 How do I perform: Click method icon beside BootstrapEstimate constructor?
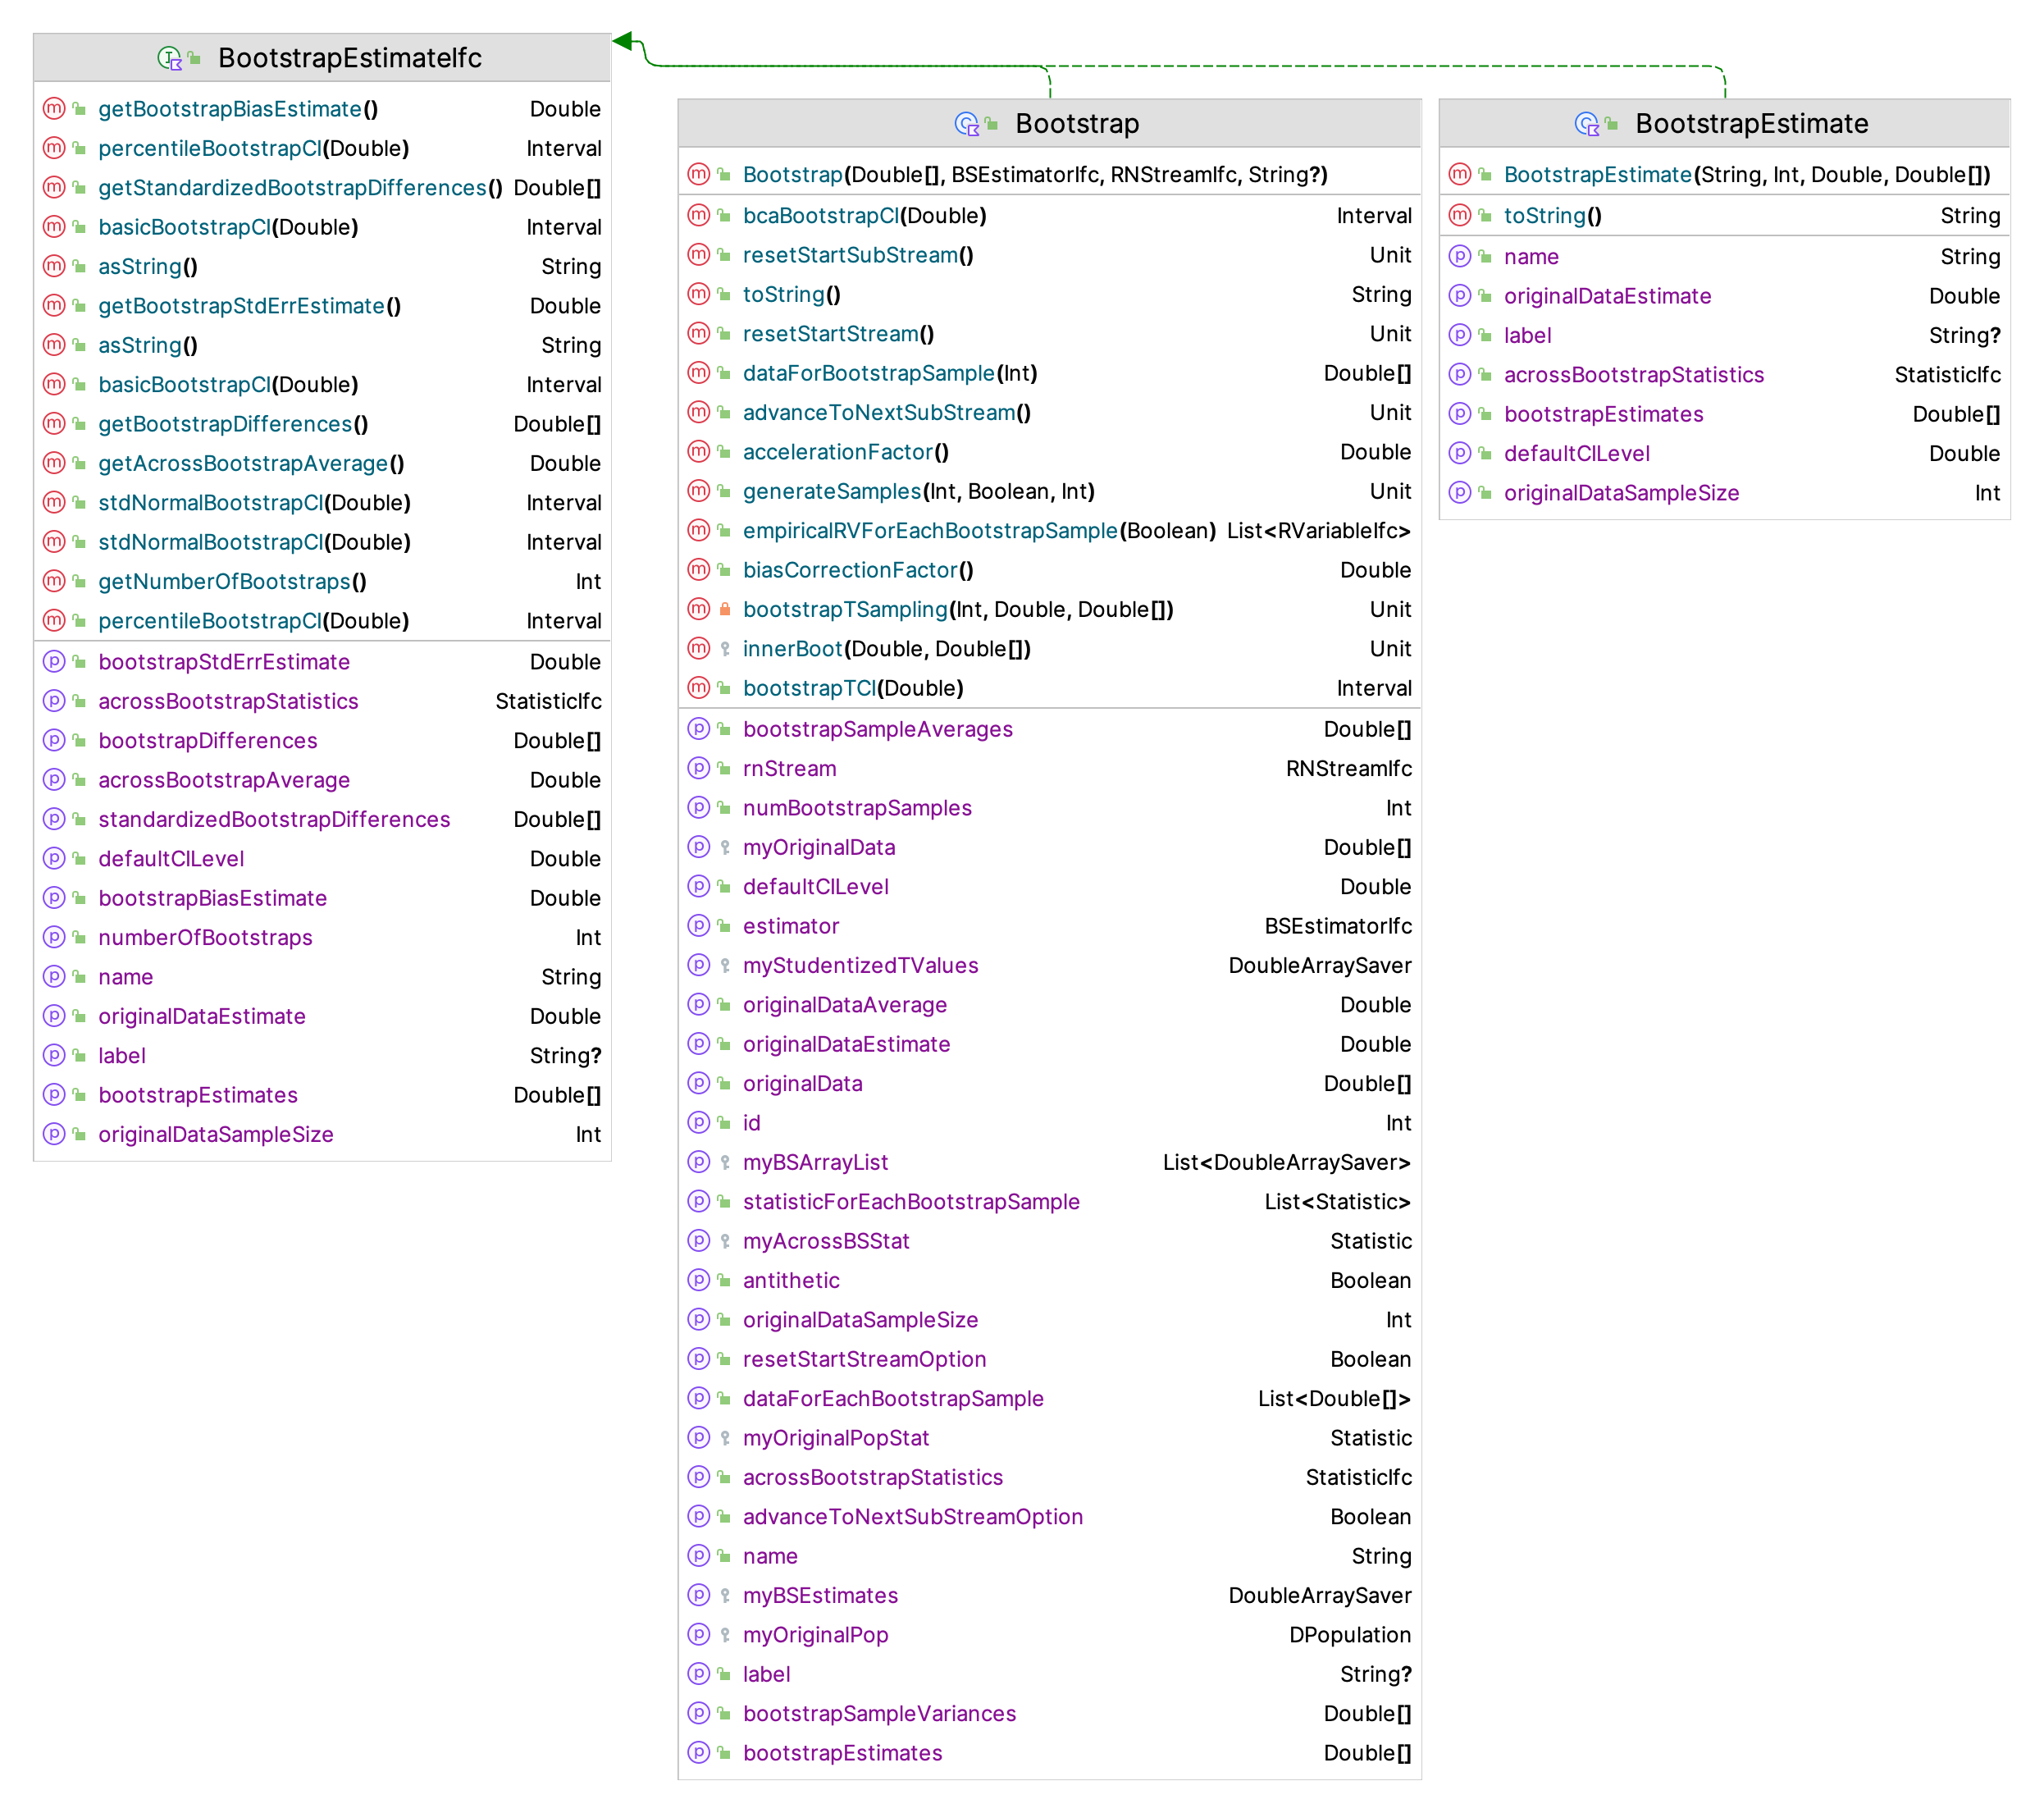[x=1460, y=174]
